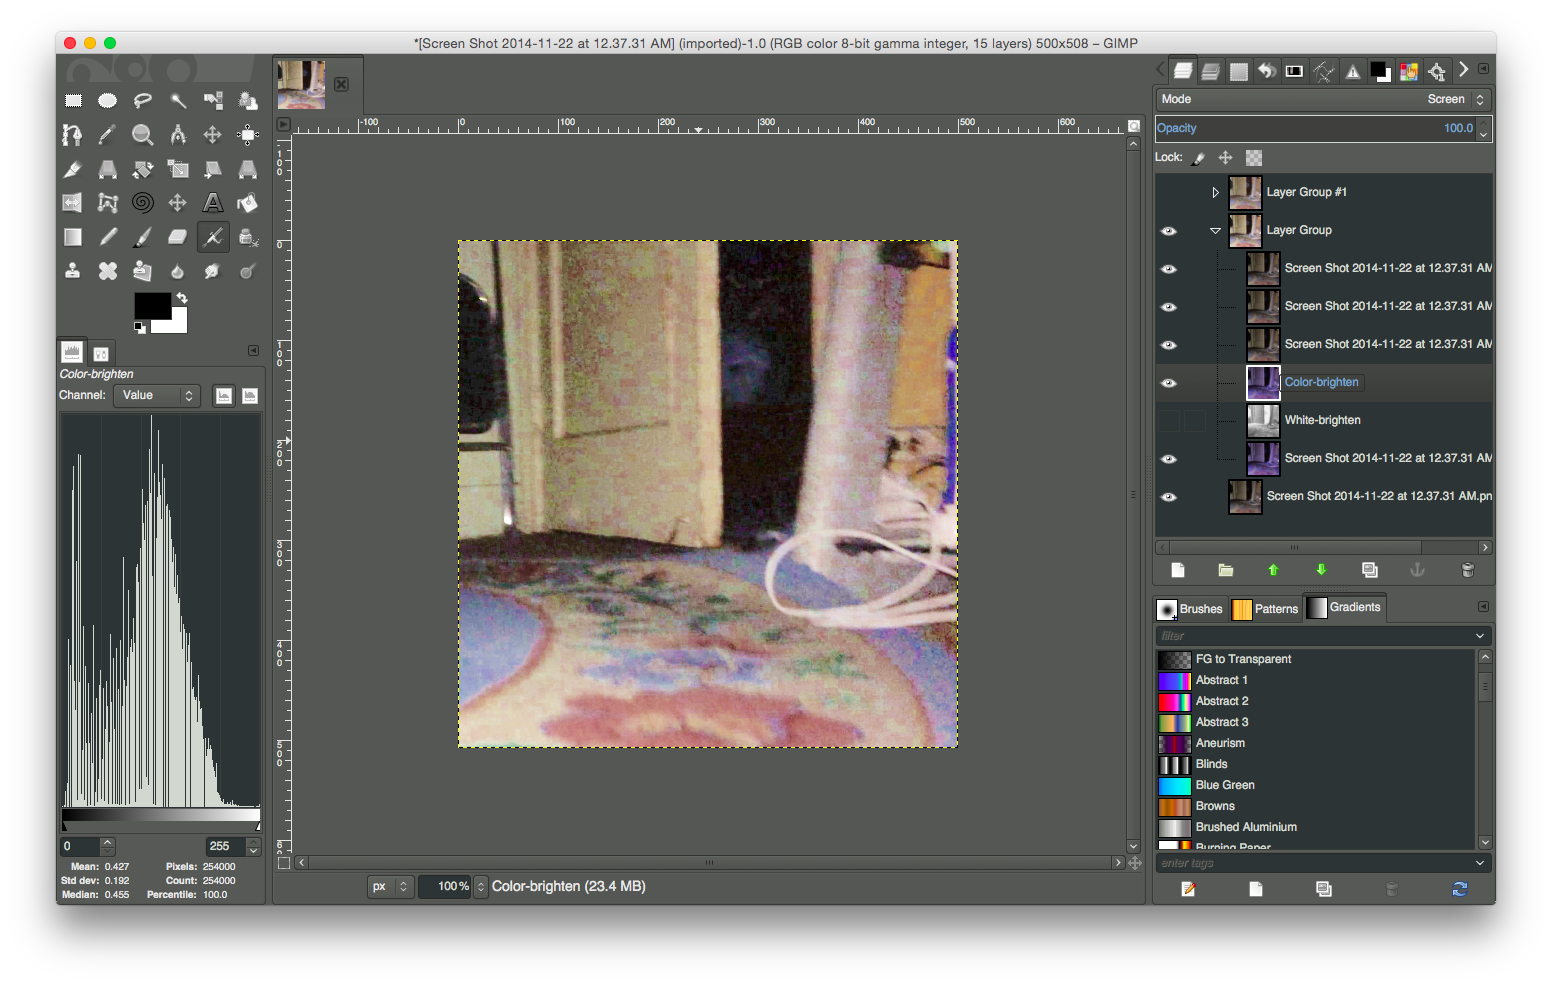Switch to the Gradients tab
1552x985 pixels.
pyautogui.click(x=1344, y=608)
